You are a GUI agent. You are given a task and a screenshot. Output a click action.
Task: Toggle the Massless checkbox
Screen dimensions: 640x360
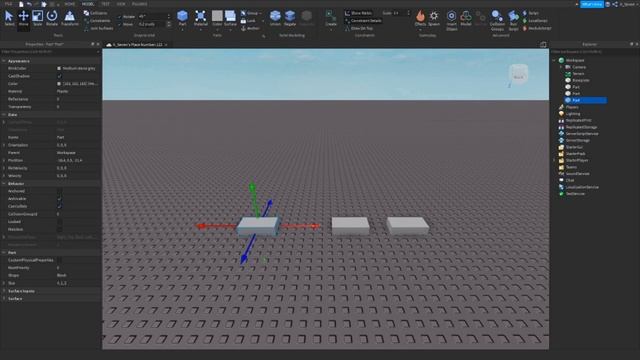pos(59,229)
